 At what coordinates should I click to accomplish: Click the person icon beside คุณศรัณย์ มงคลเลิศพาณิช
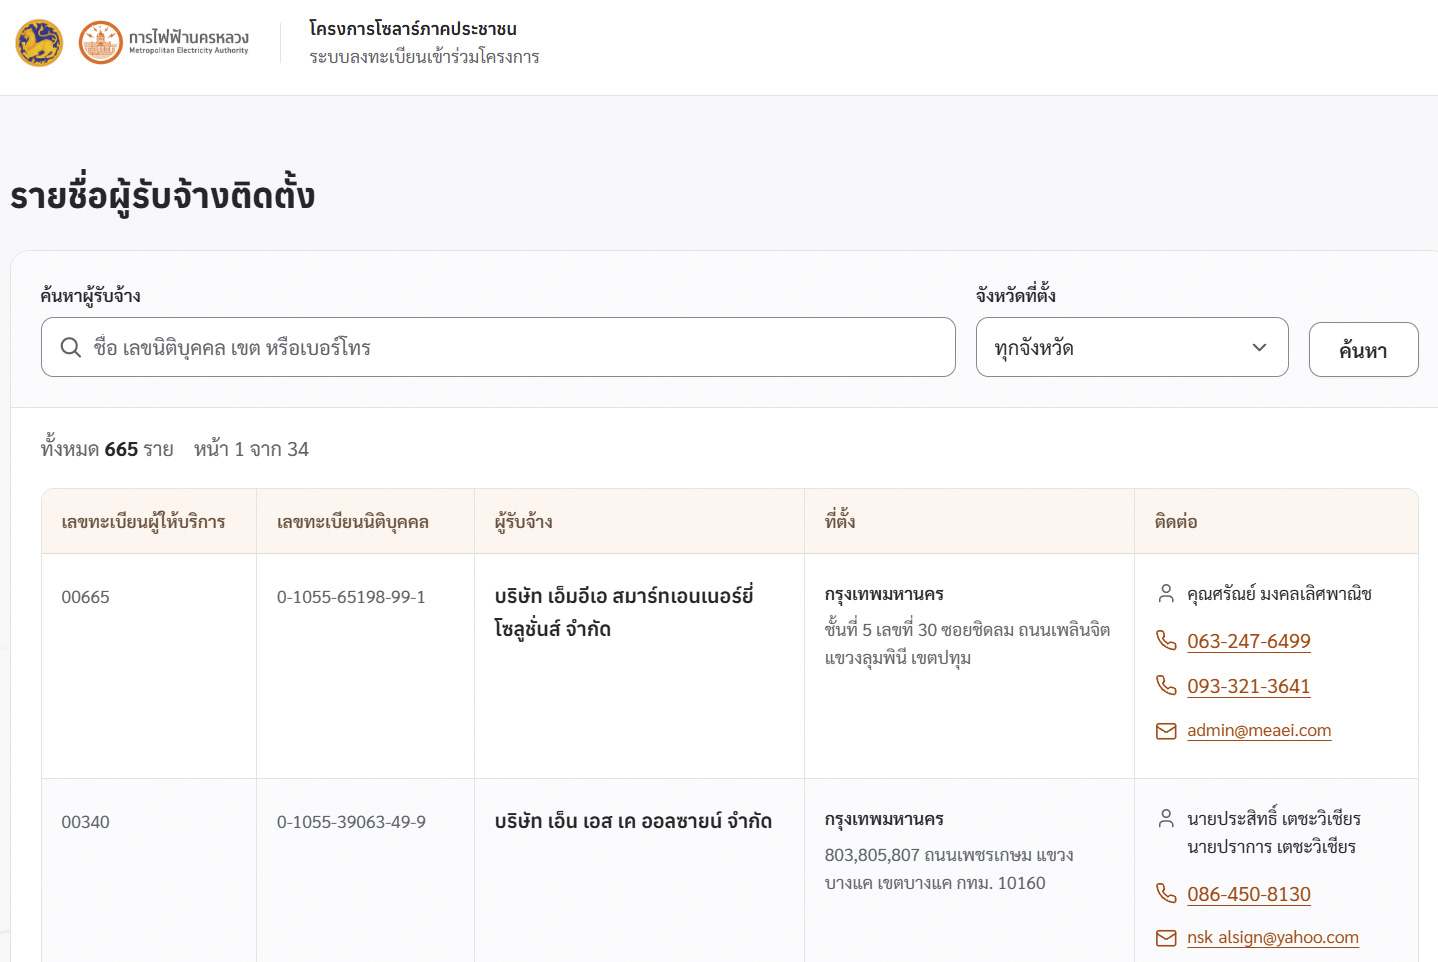pyautogui.click(x=1166, y=594)
